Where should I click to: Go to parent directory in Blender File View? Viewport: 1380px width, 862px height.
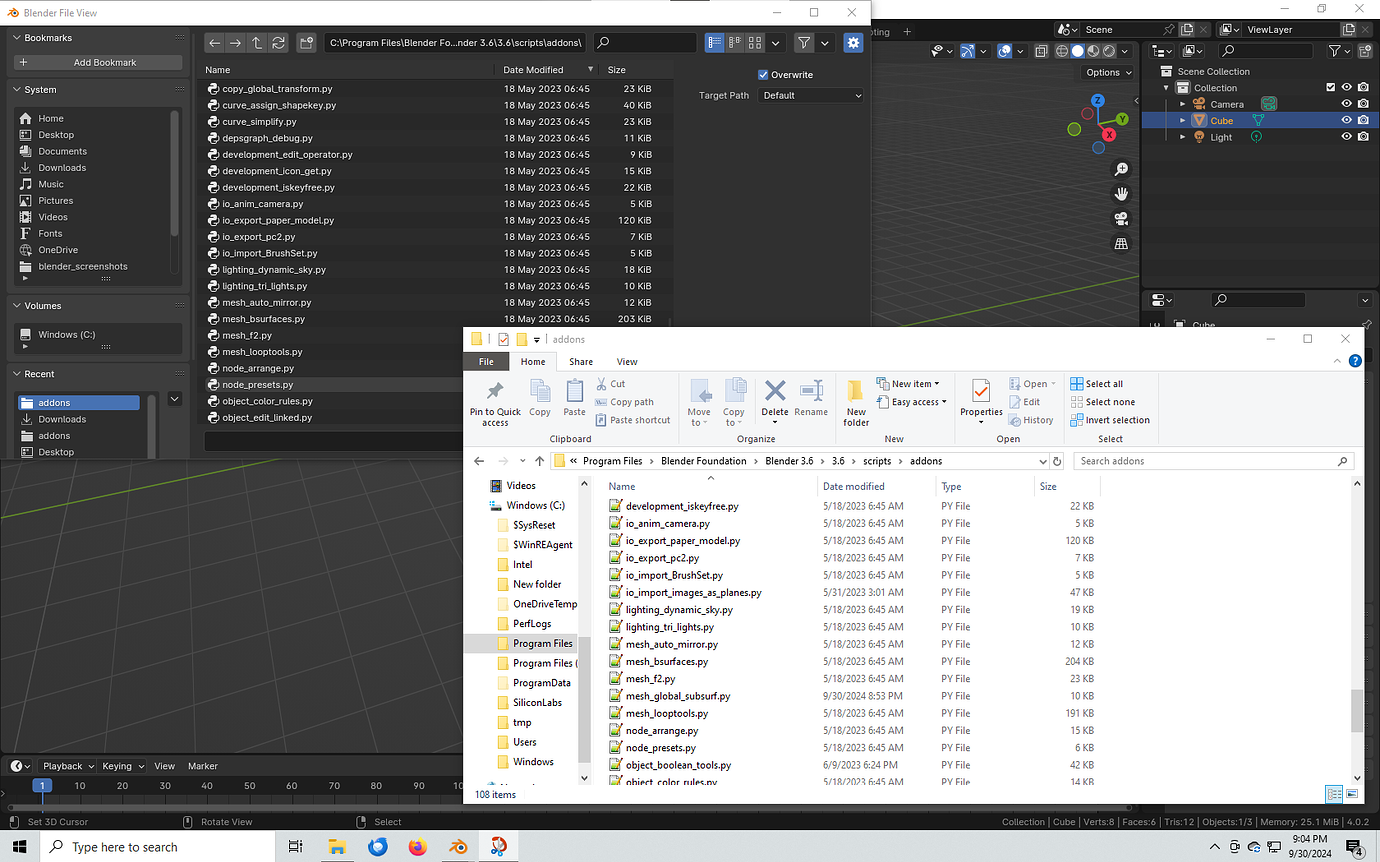pyautogui.click(x=257, y=43)
